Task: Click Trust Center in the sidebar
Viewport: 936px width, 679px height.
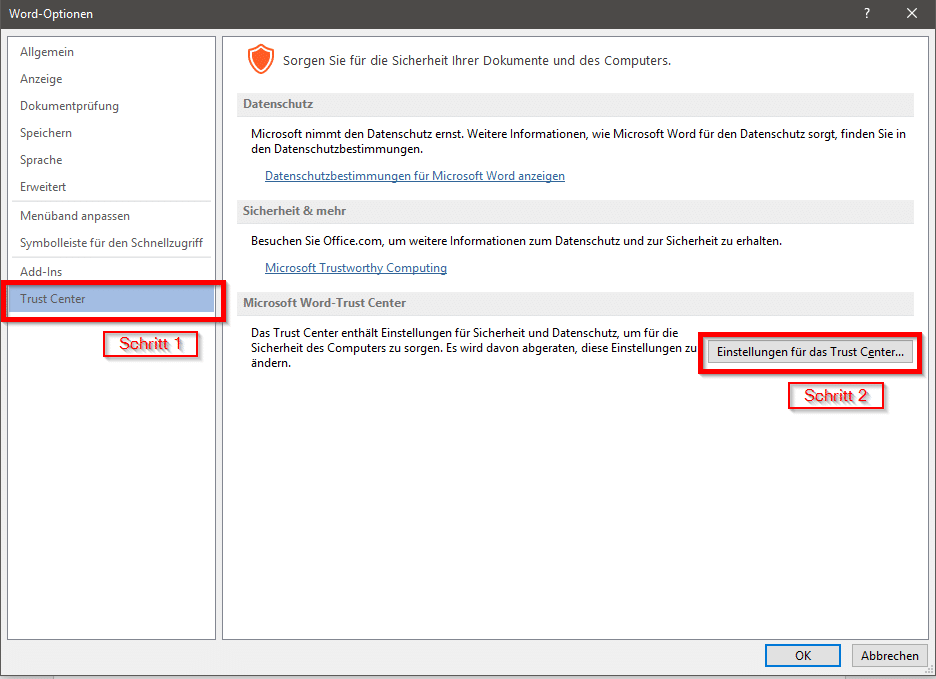Action: 53,299
